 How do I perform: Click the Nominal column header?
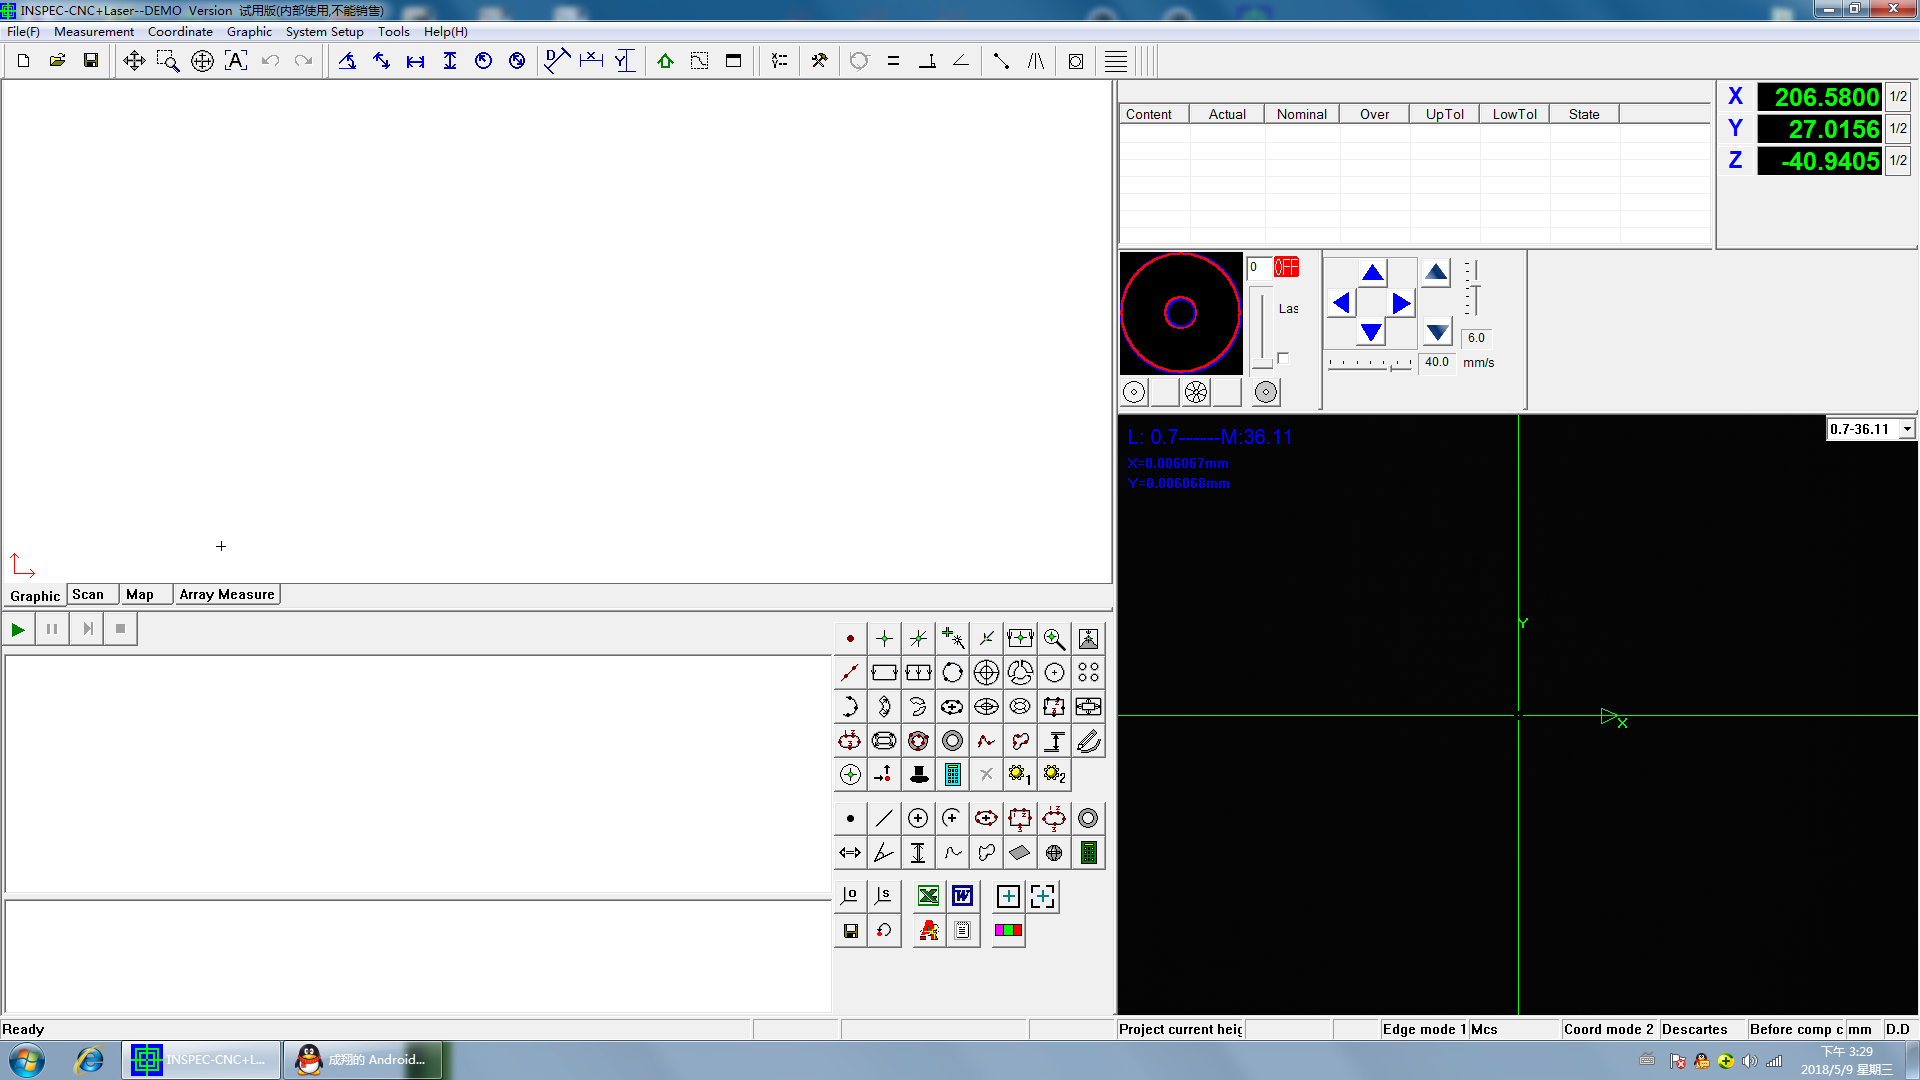[1302, 114]
